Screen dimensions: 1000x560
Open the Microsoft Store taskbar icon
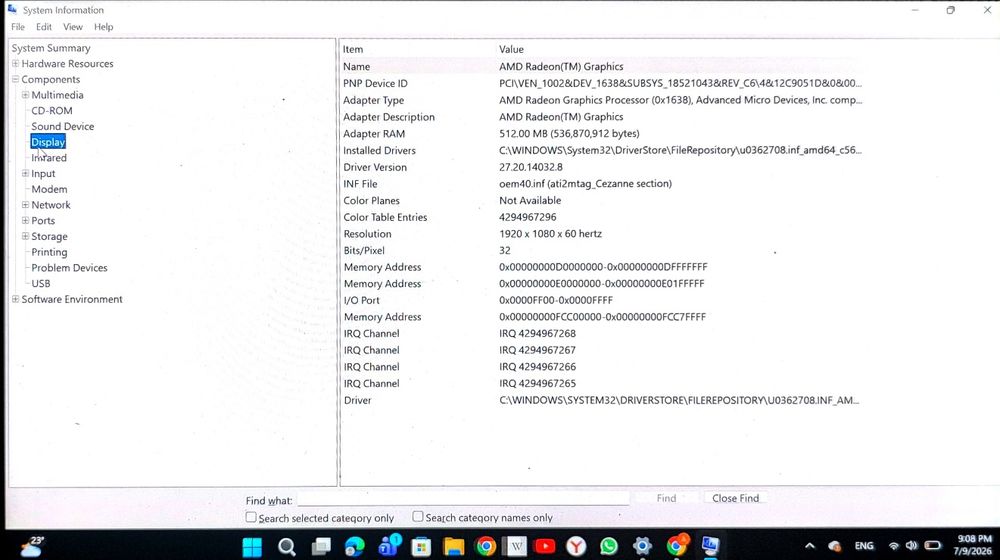pyautogui.click(x=421, y=547)
